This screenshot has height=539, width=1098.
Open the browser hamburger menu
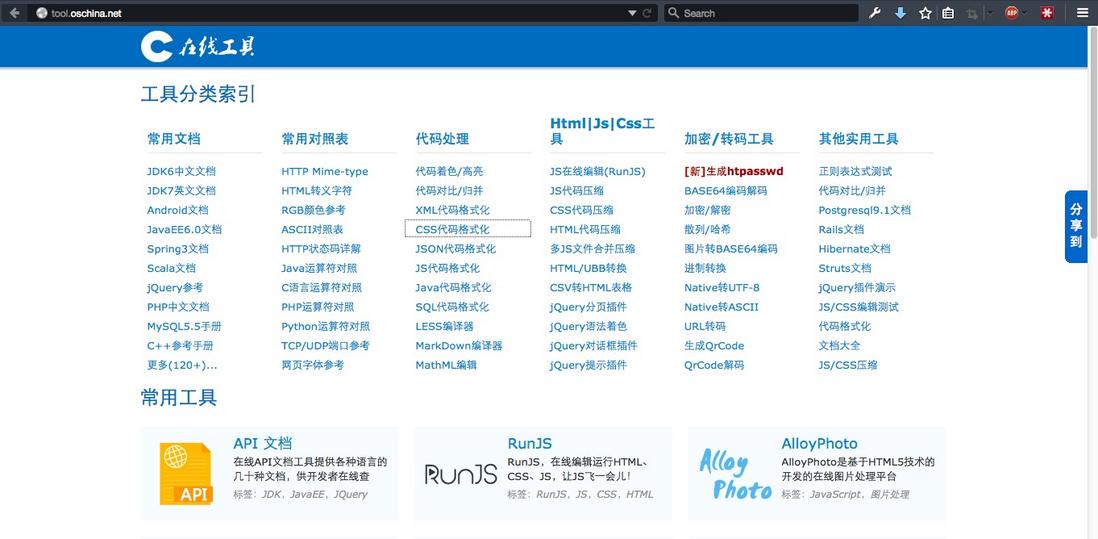[x=1083, y=13]
